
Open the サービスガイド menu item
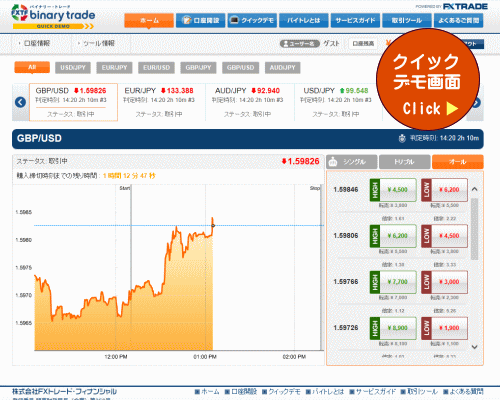[x=355, y=20]
